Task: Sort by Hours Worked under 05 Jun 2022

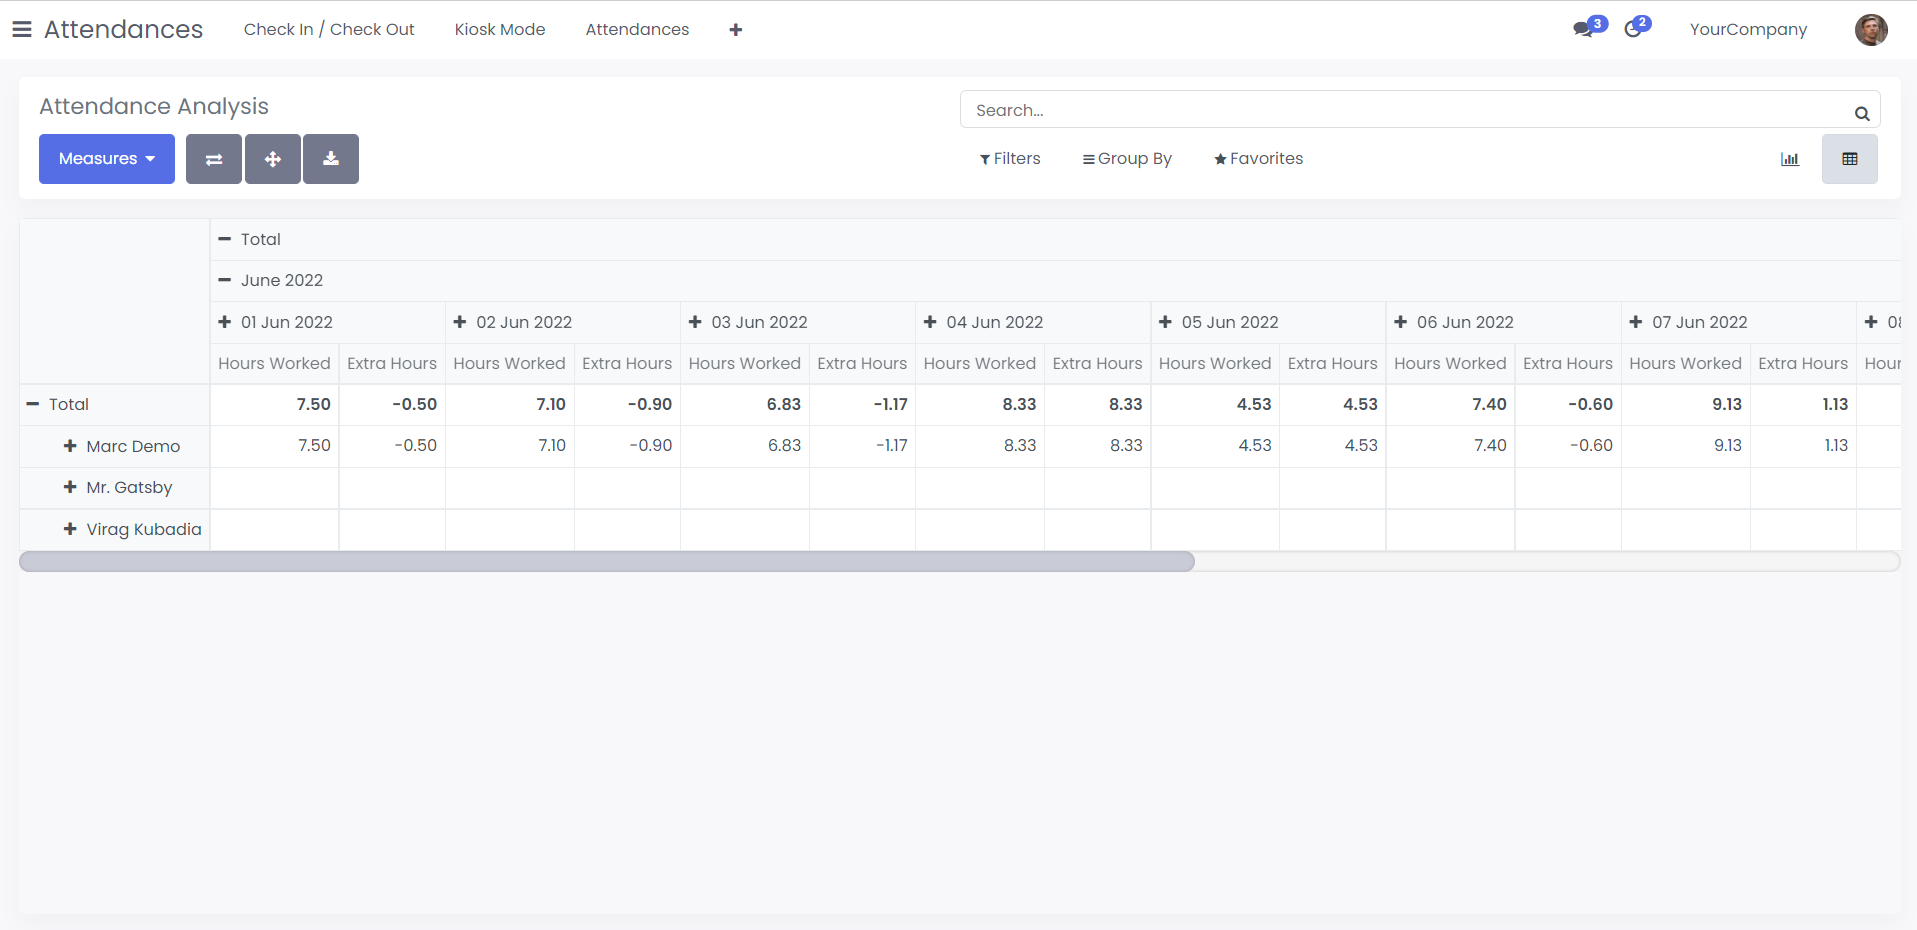Action: pos(1215,363)
